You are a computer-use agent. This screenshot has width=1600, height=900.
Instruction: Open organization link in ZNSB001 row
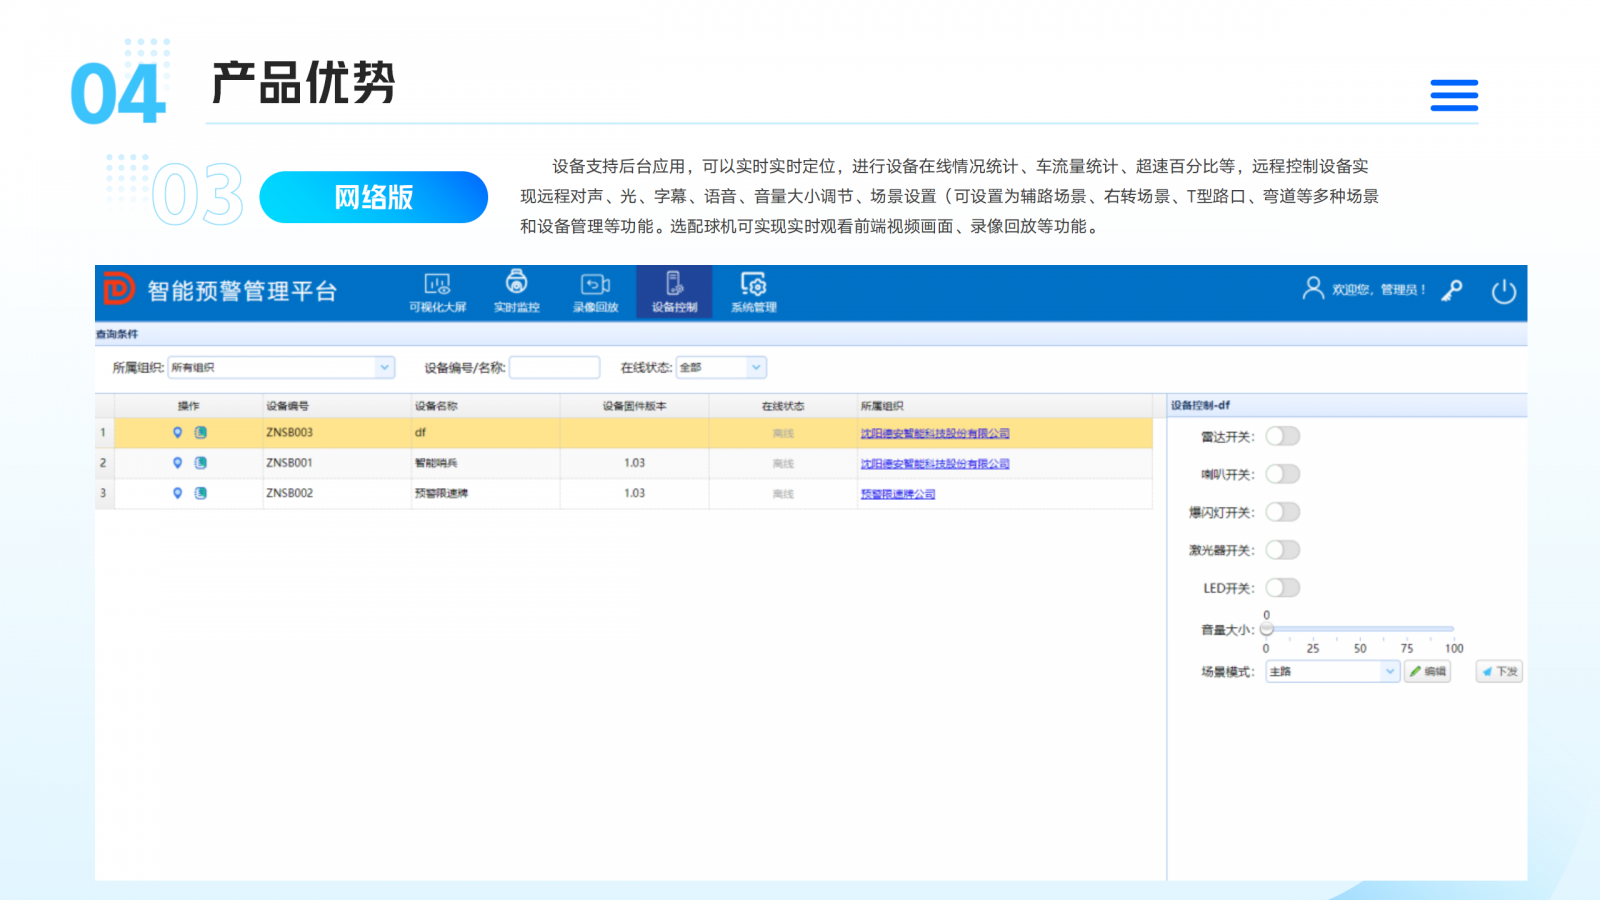(935, 464)
